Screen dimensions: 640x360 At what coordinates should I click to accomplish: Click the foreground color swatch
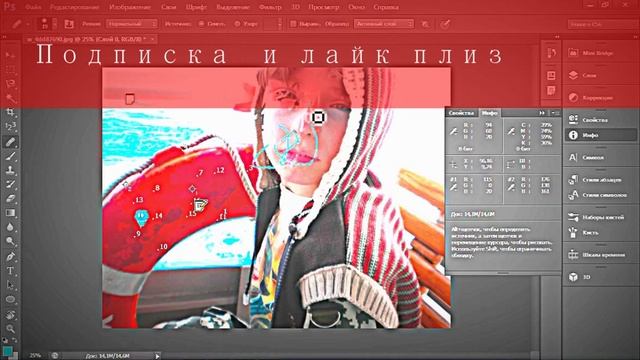pos(7,351)
